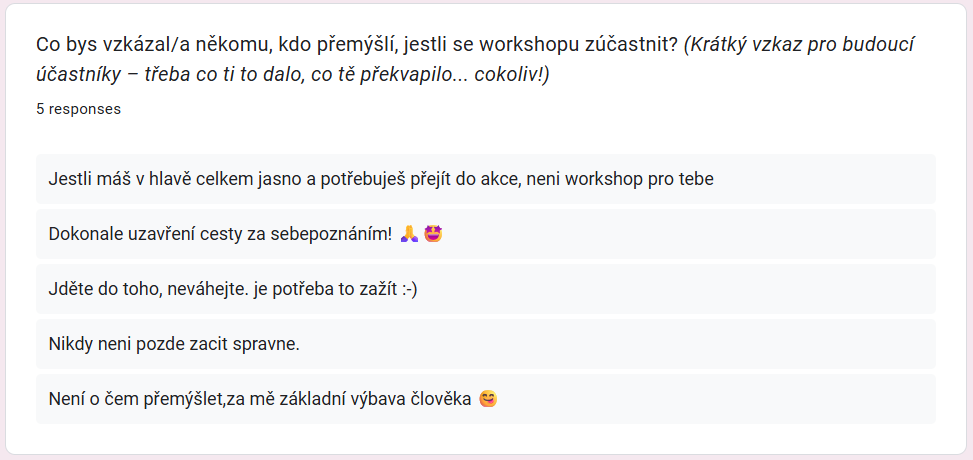Viewport: 973px width, 460px height.
Task: Click the :-) text smiley
Action: pyautogui.click(x=408, y=289)
